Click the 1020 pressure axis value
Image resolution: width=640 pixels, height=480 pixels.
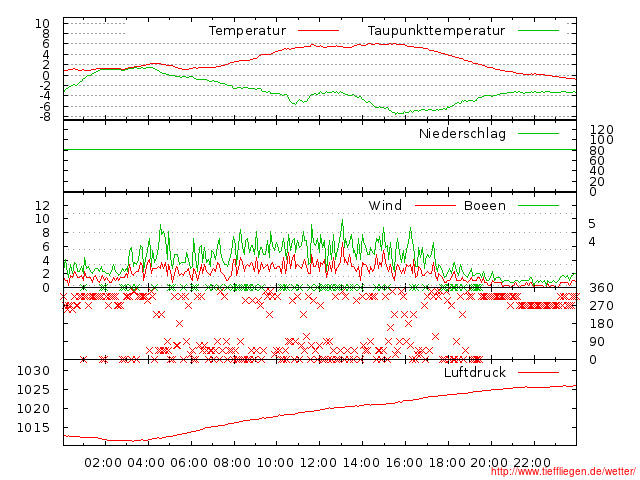(33, 409)
